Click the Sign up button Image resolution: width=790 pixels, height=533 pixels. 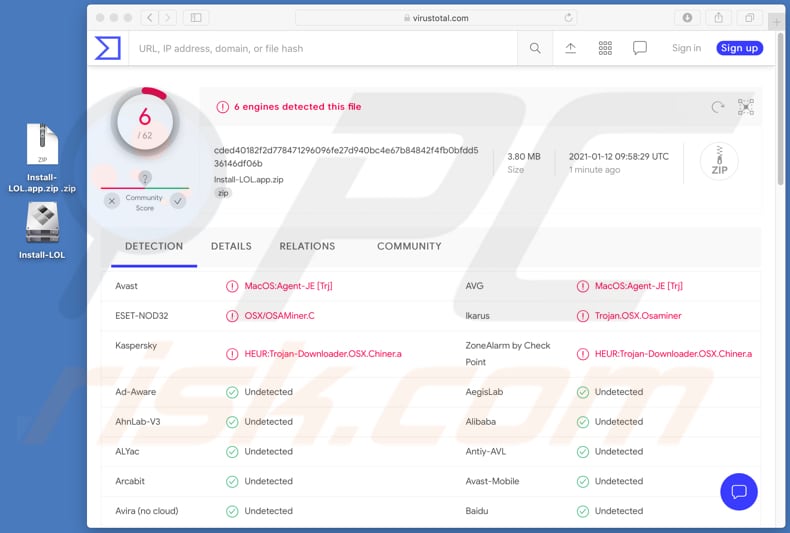(x=739, y=48)
